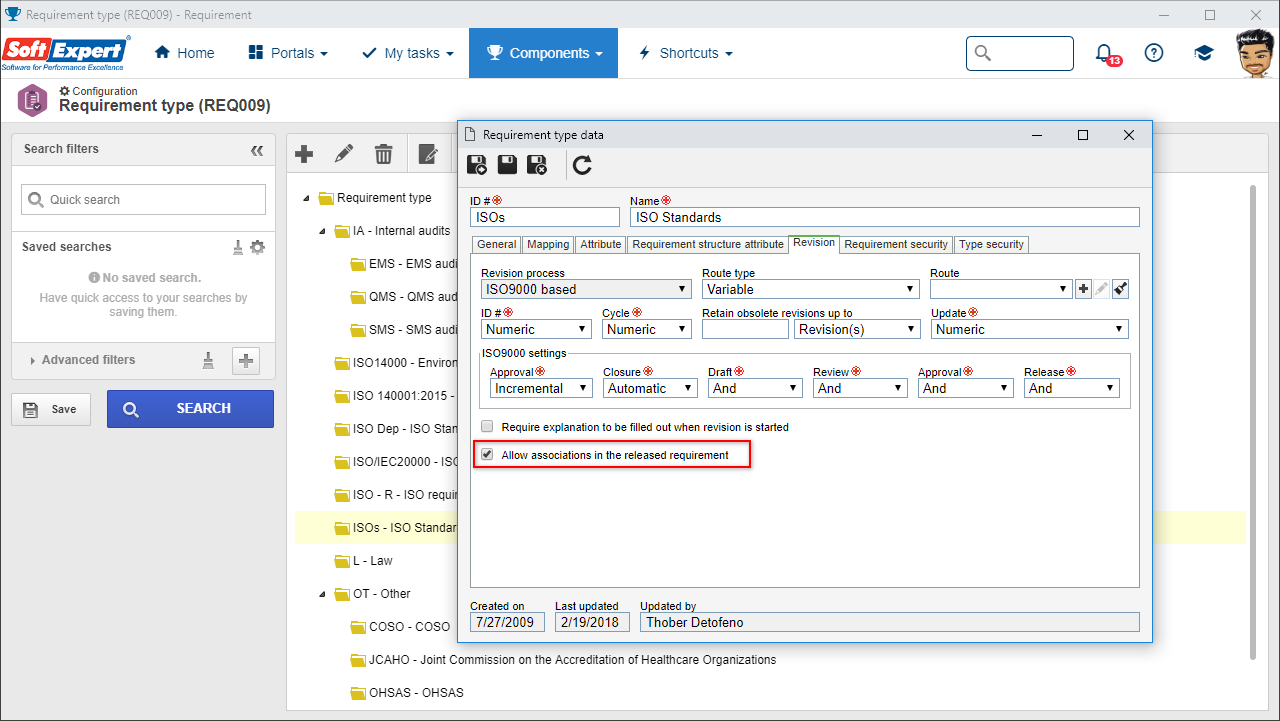The image size is (1280, 721).
Task: Open the Approval Incremental dropdown
Action: coord(542,388)
